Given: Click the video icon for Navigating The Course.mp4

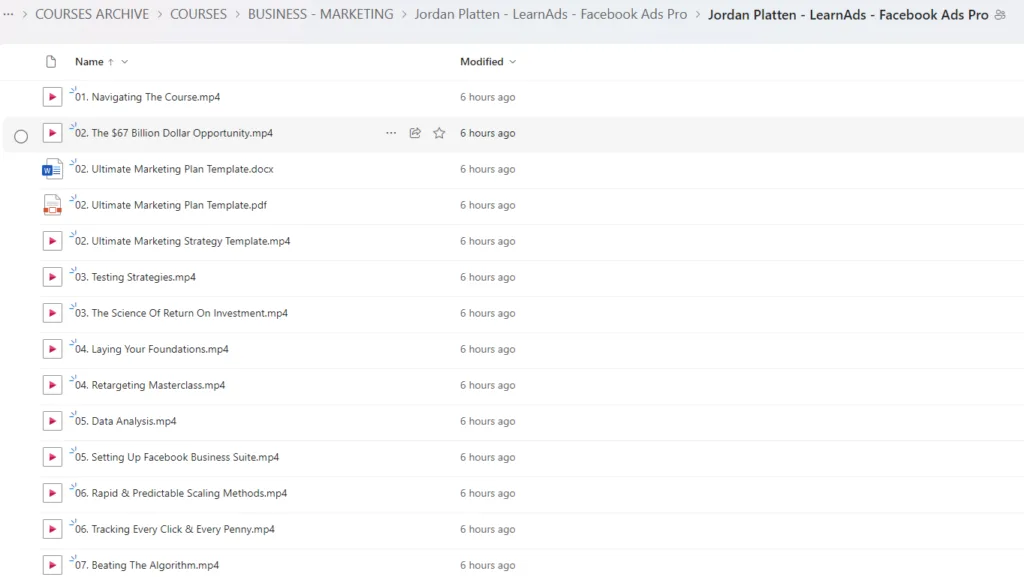Looking at the screenshot, I should [x=52, y=97].
